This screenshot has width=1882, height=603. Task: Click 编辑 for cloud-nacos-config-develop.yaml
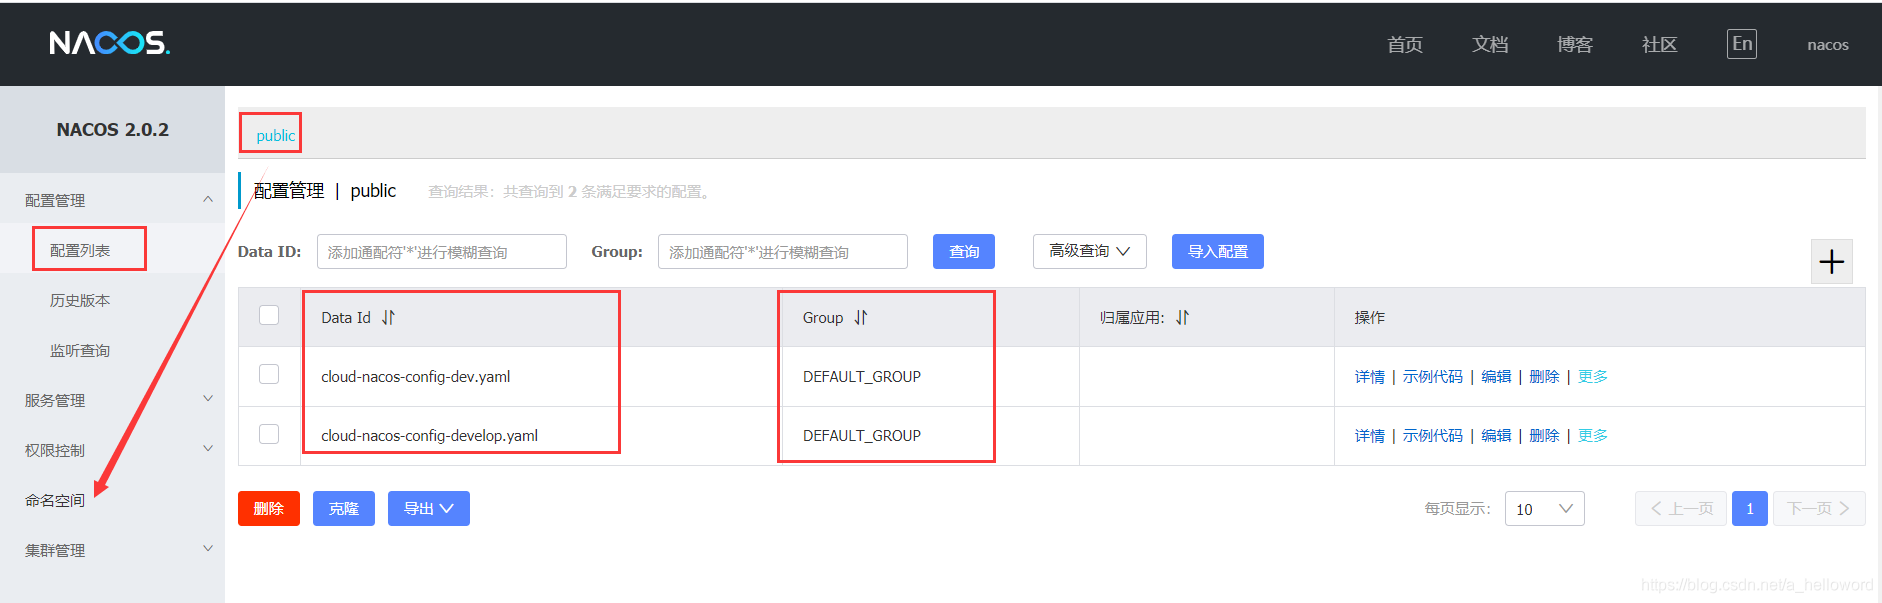[1496, 436]
